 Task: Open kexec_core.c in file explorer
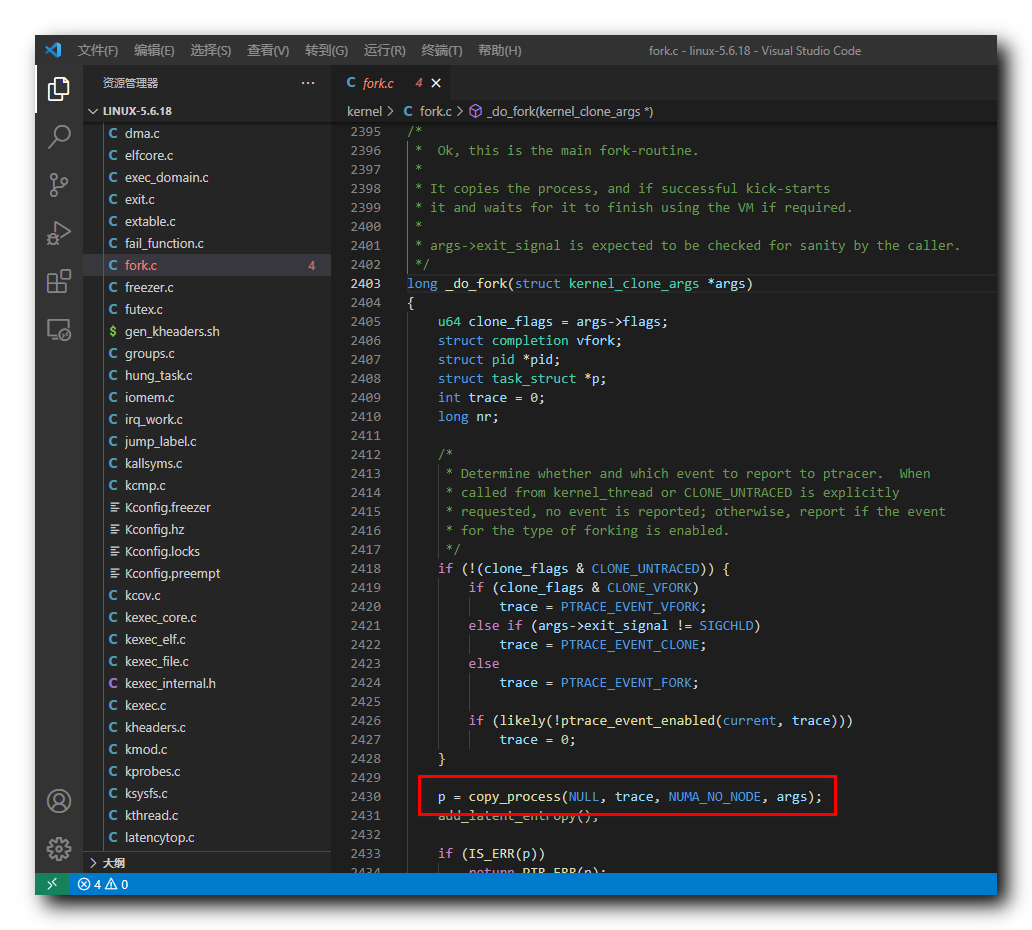click(207, 617)
